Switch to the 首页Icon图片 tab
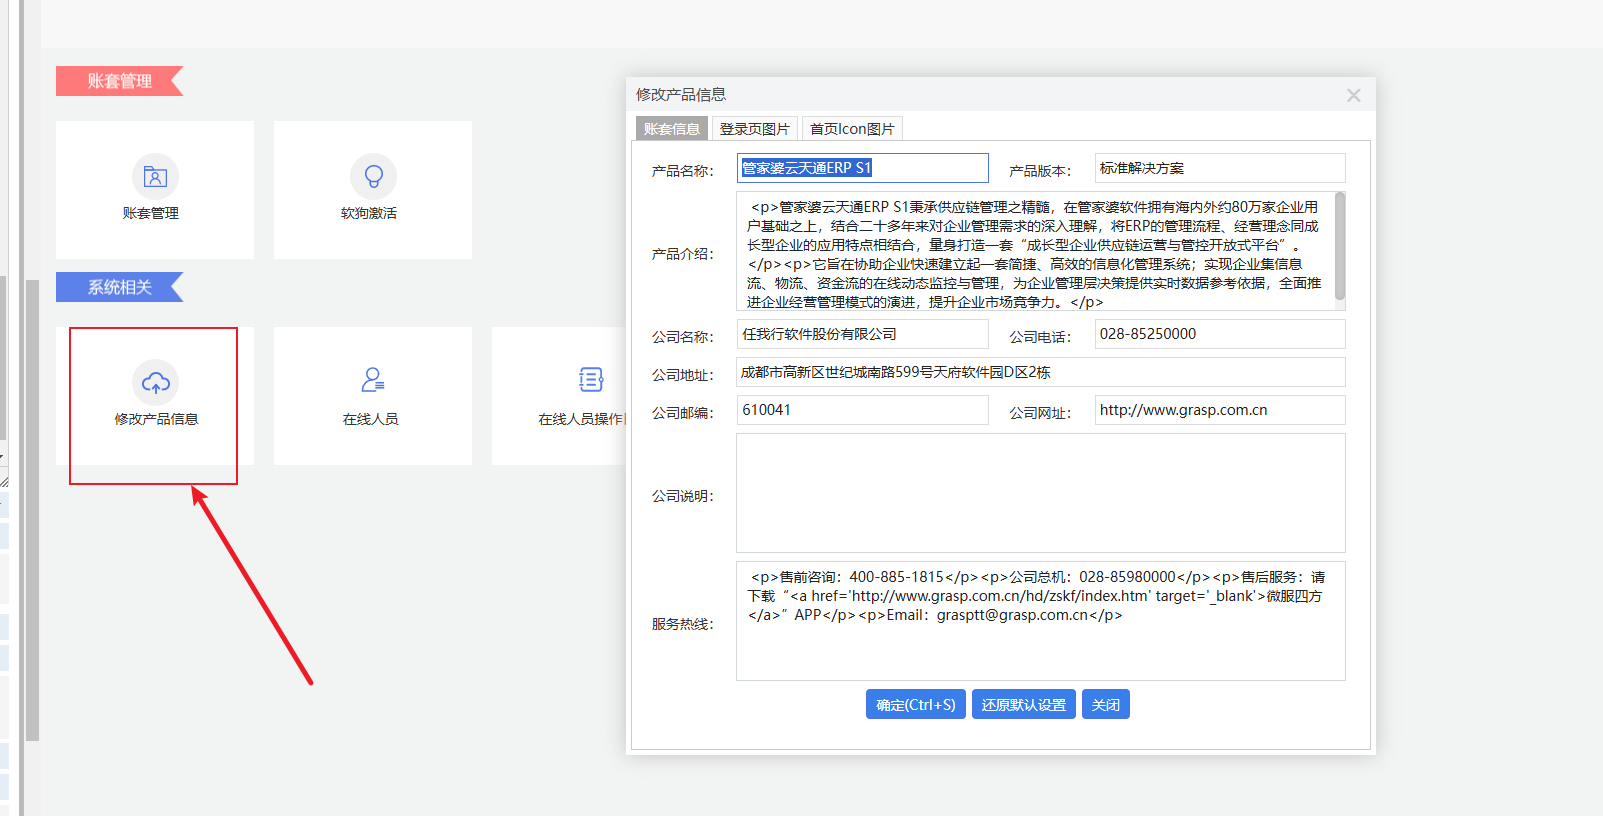1603x816 pixels. pyautogui.click(x=852, y=129)
